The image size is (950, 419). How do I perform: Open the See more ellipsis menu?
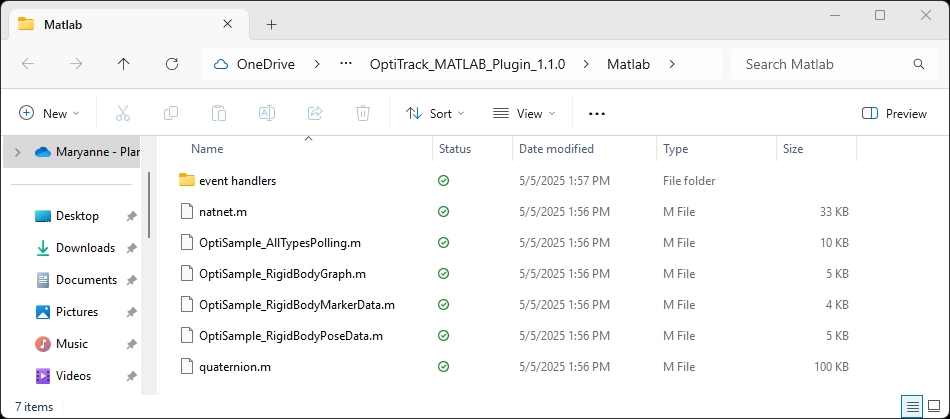click(x=597, y=114)
